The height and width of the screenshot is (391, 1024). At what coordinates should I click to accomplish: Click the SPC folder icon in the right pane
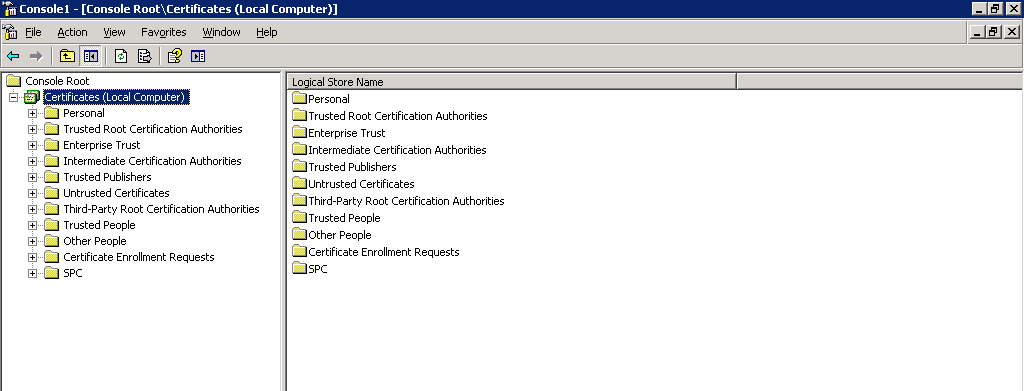299,268
